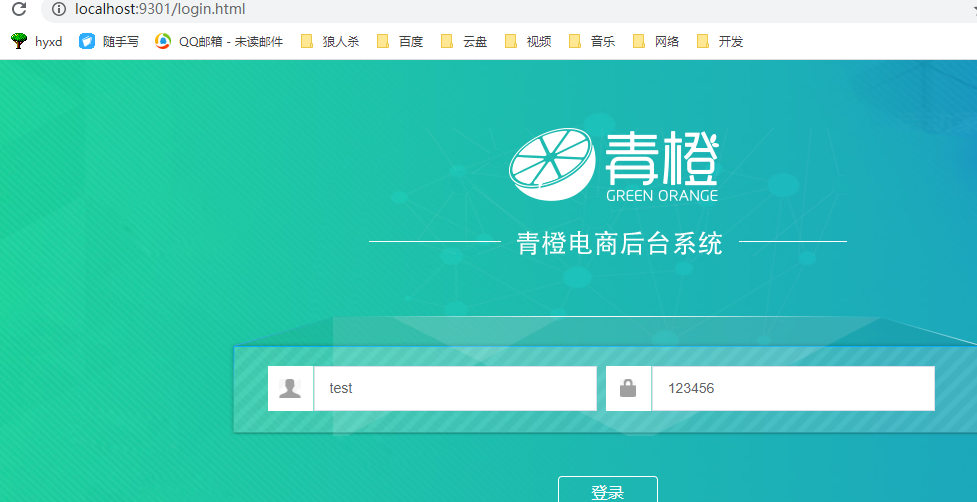The height and width of the screenshot is (502, 977).
Task: Open the 百度 bookmark folder
Action: click(x=400, y=42)
